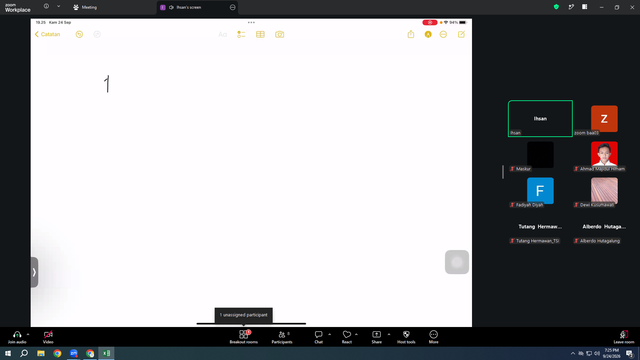
Task: Click camera icon in Notes toolbar
Action: (279, 34)
